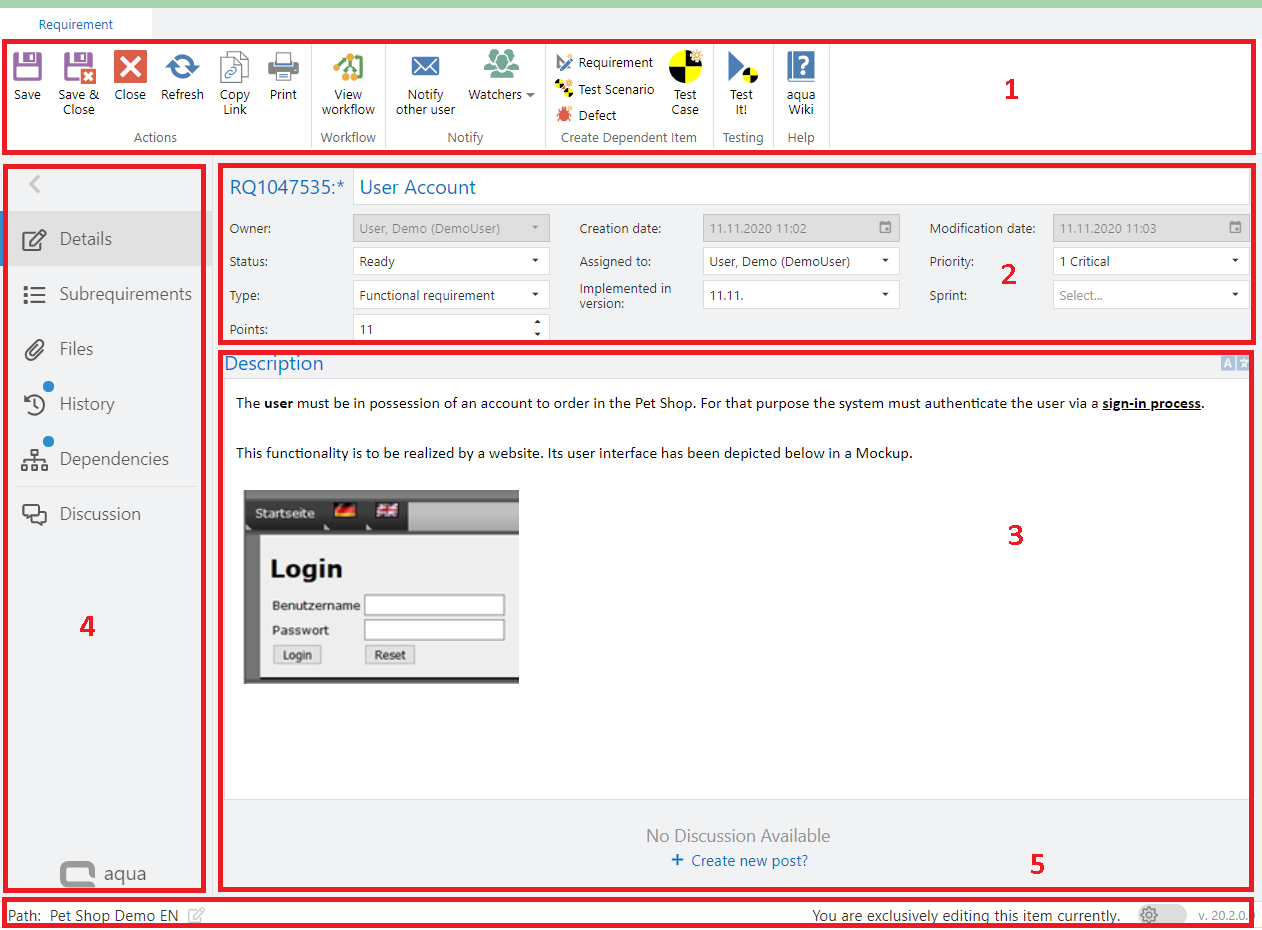Screen dimensions: 1262x930
Task: Launch Test It! from the Testing group
Action: click(741, 68)
